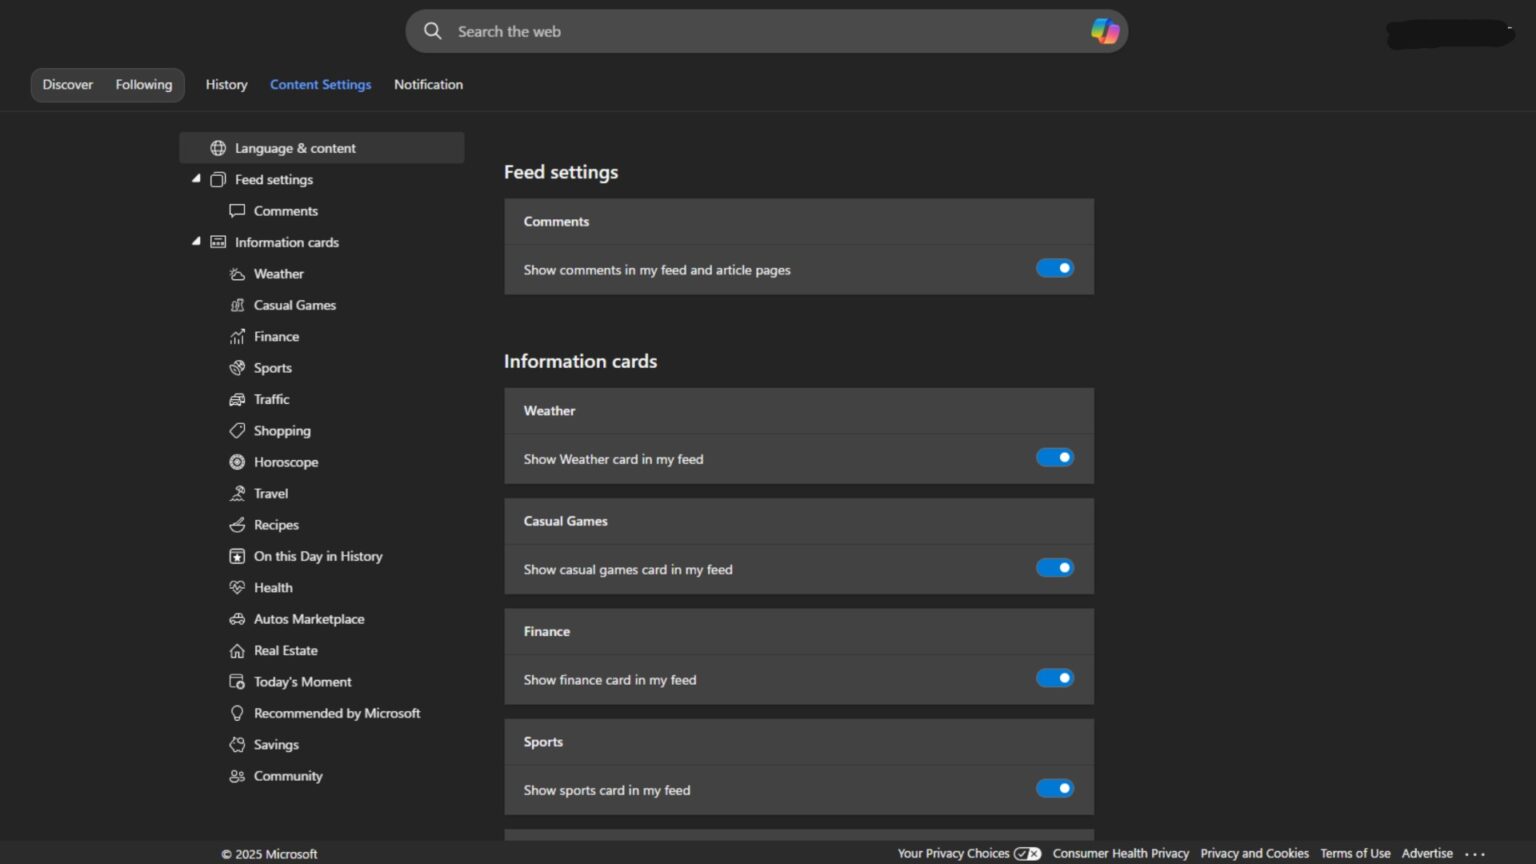Switch to the Following tab

(143, 84)
